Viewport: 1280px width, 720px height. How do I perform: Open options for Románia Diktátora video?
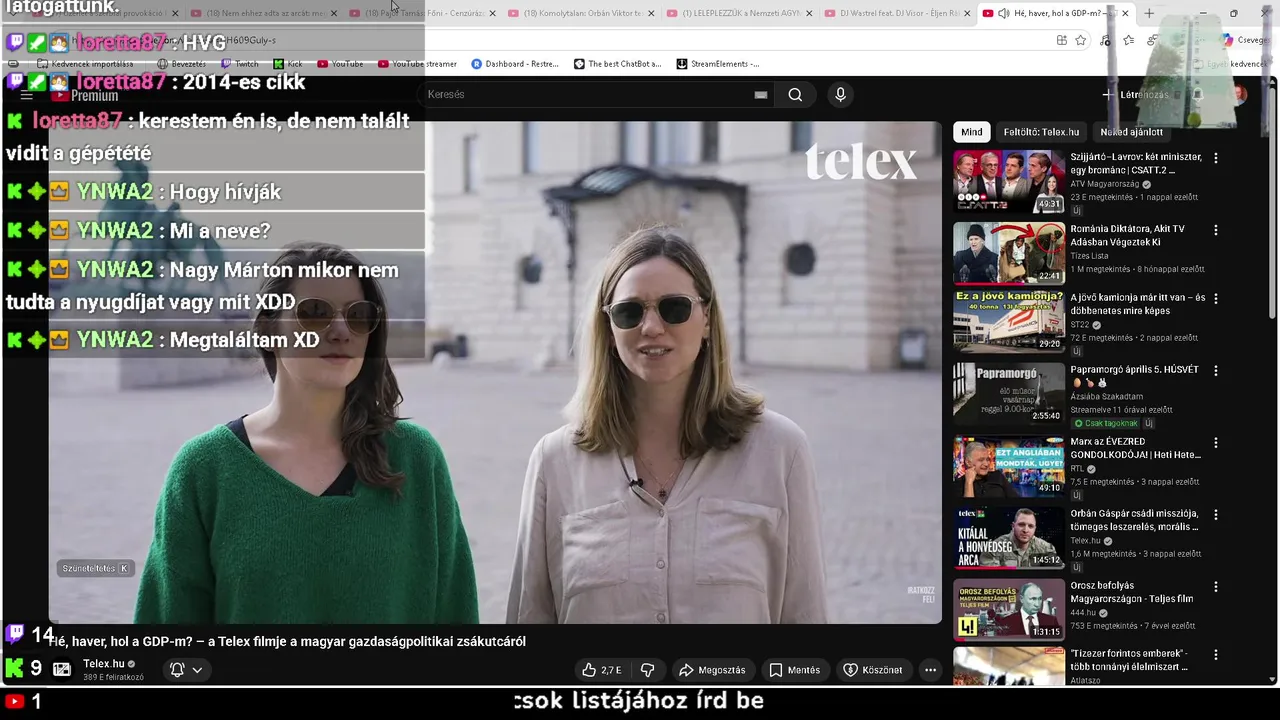1216,230
